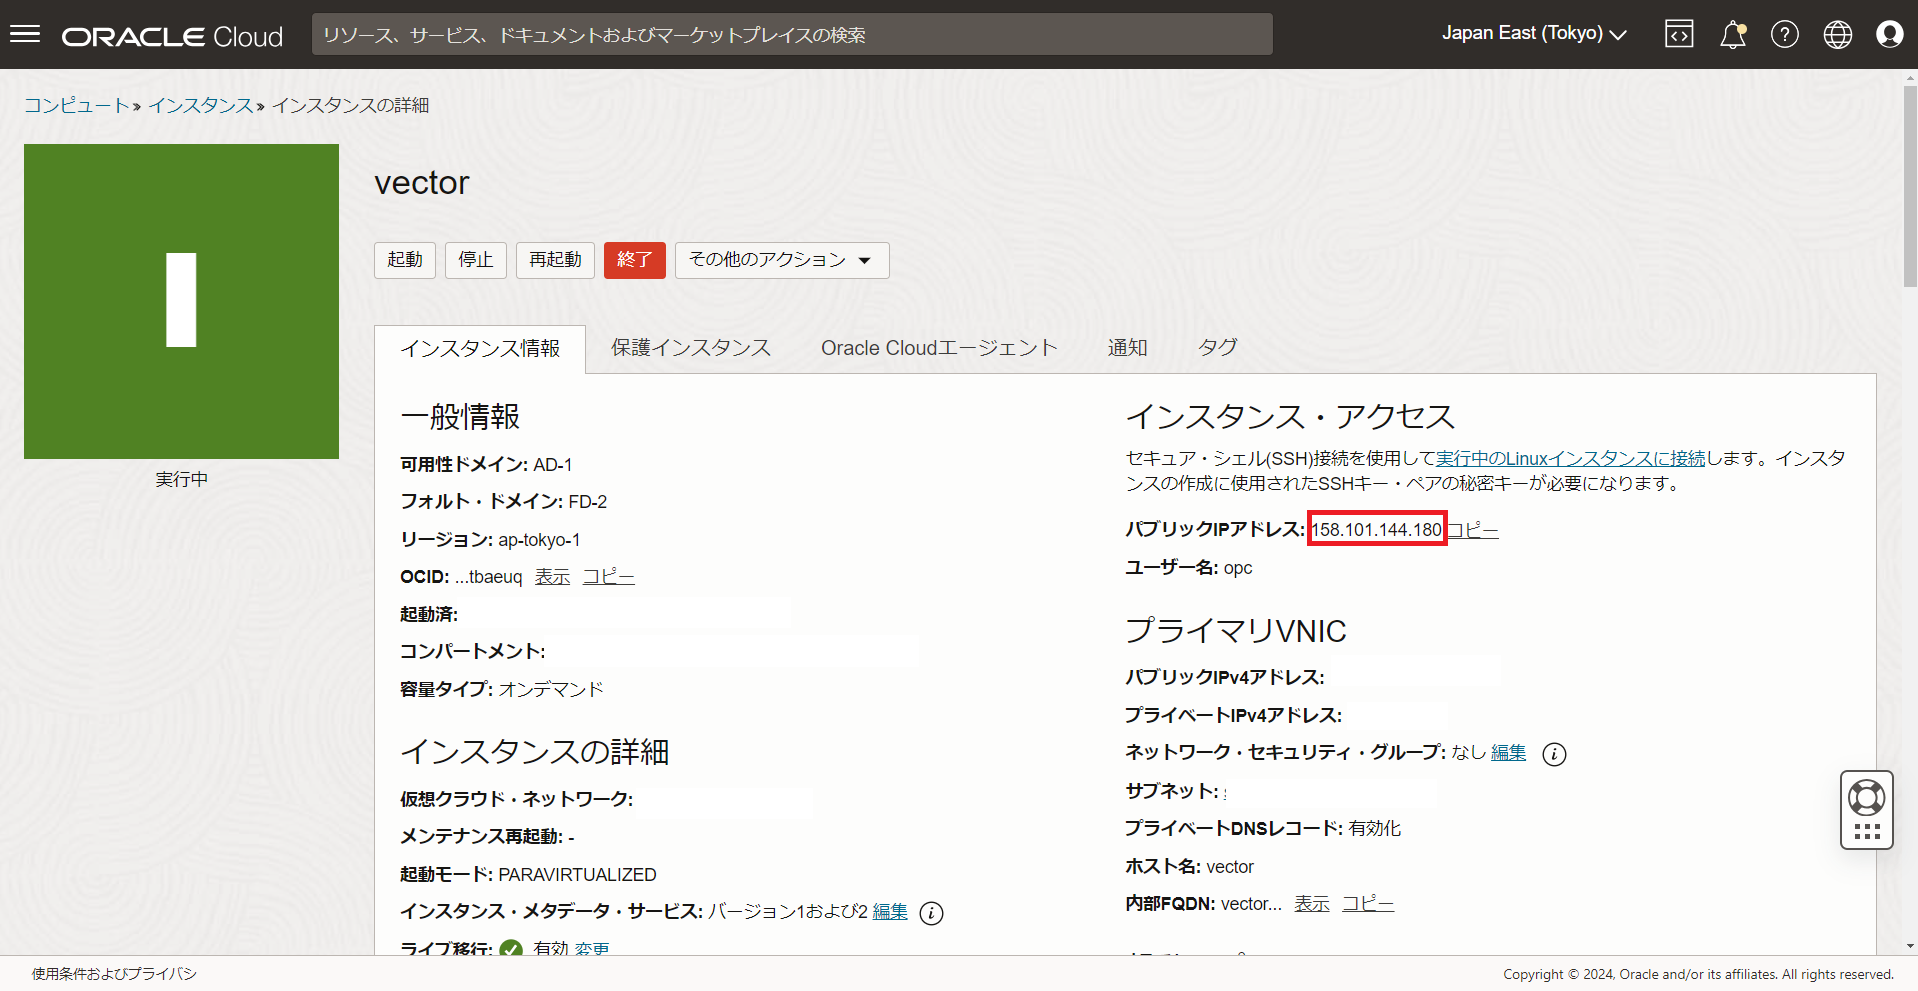
Task: Open the user profile avatar icon
Action: click(x=1889, y=35)
